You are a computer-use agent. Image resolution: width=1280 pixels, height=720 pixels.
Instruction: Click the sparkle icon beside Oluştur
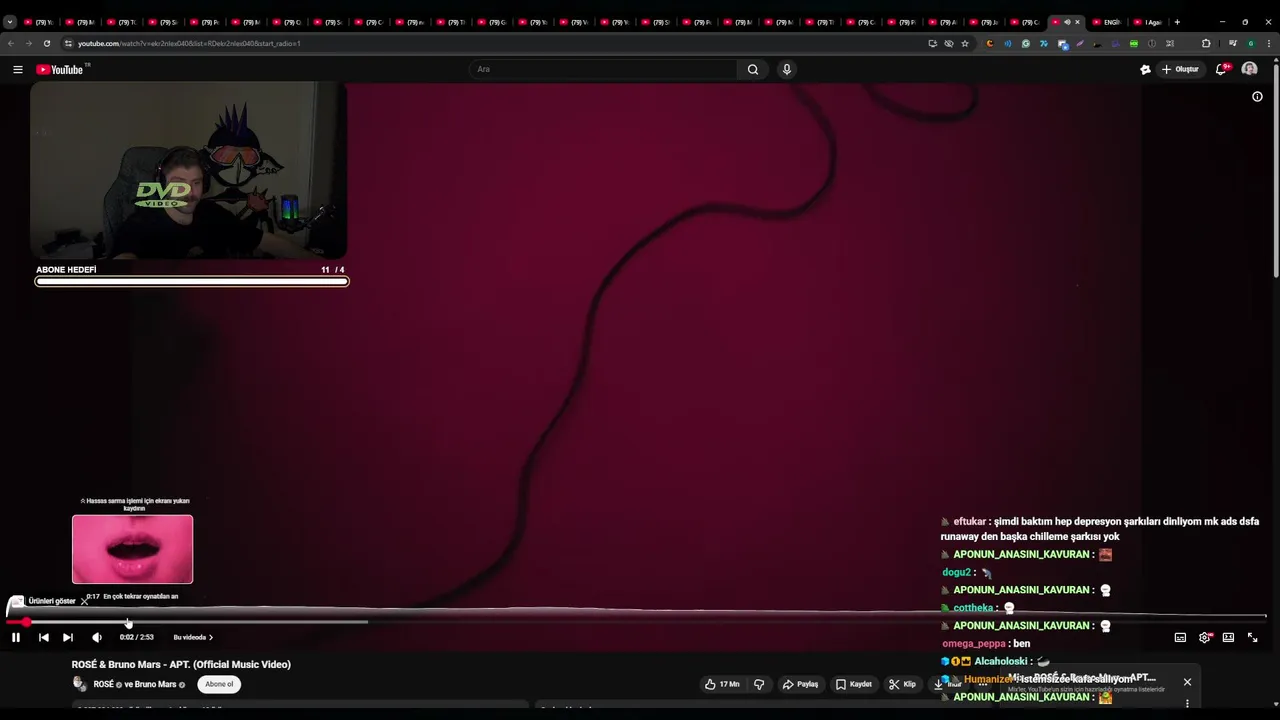click(x=1145, y=69)
